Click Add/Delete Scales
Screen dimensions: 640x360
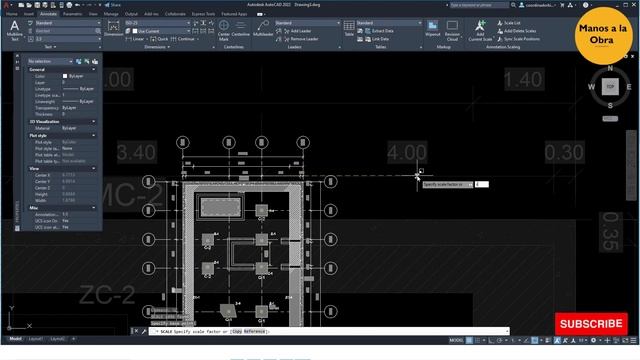pyautogui.click(x=516, y=31)
